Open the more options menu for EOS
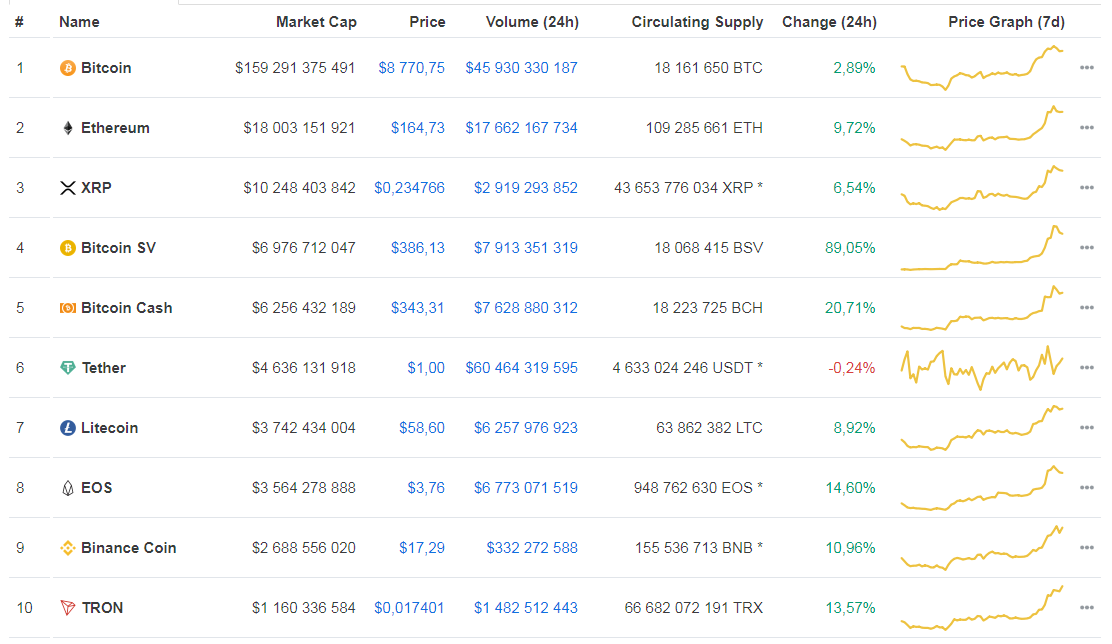This screenshot has width=1112, height=644. pyautogui.click(x=1086, y=488)
